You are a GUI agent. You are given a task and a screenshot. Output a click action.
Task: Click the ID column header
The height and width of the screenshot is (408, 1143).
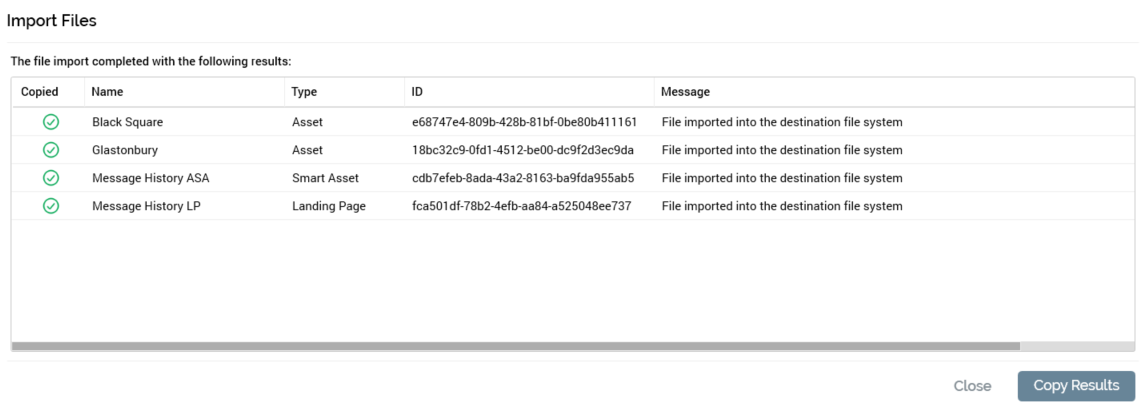click(x=418, y=92)
